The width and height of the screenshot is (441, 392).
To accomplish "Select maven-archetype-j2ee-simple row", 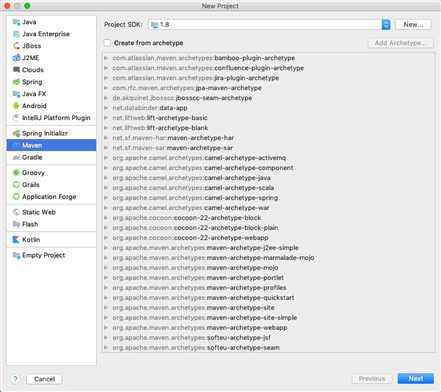I will [269, 248].
